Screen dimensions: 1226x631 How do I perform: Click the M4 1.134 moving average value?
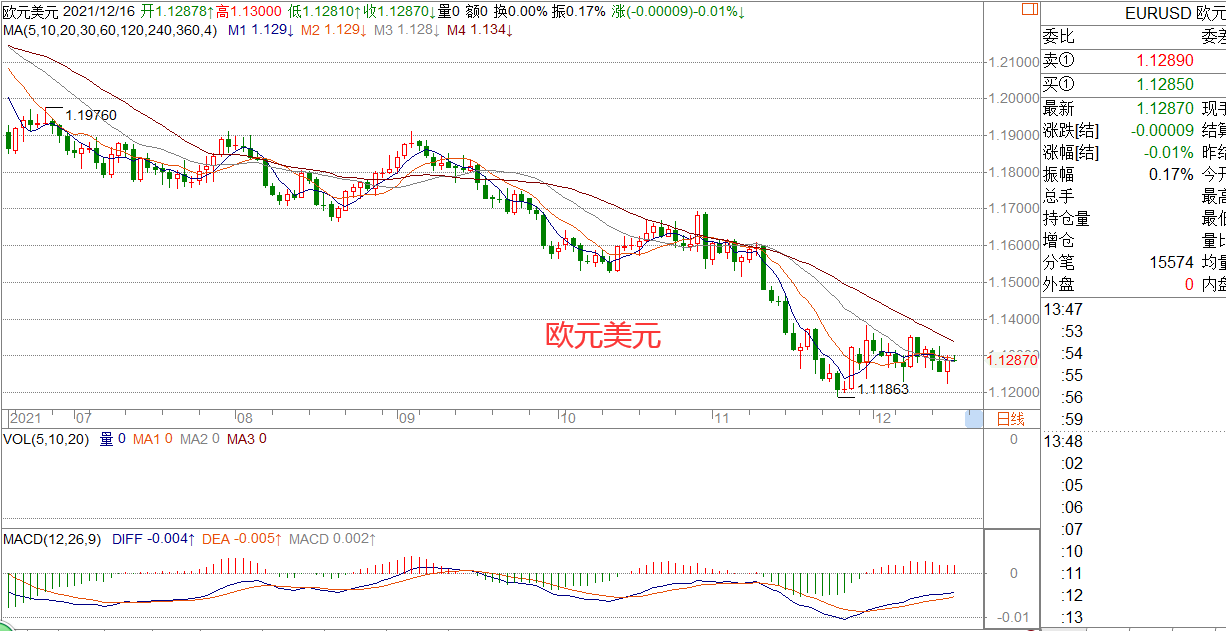point(479,31)
